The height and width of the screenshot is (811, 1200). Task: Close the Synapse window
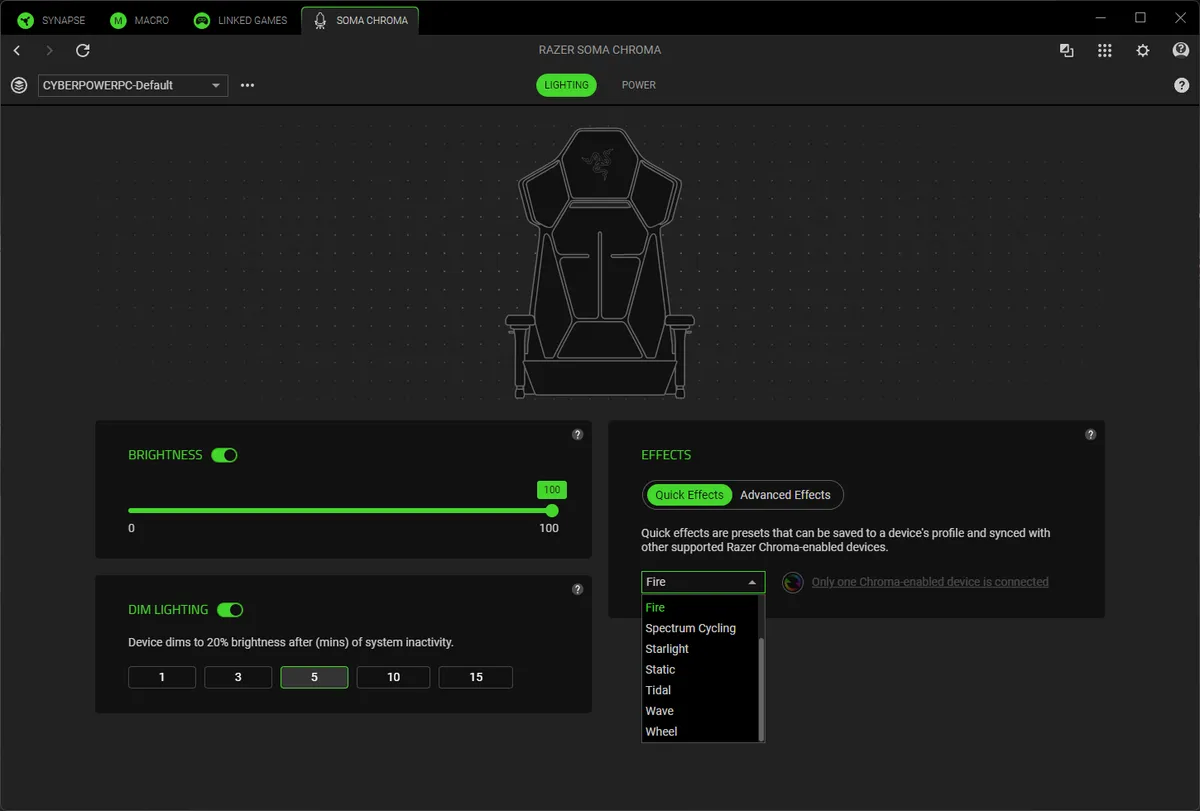pos(1179,18)
